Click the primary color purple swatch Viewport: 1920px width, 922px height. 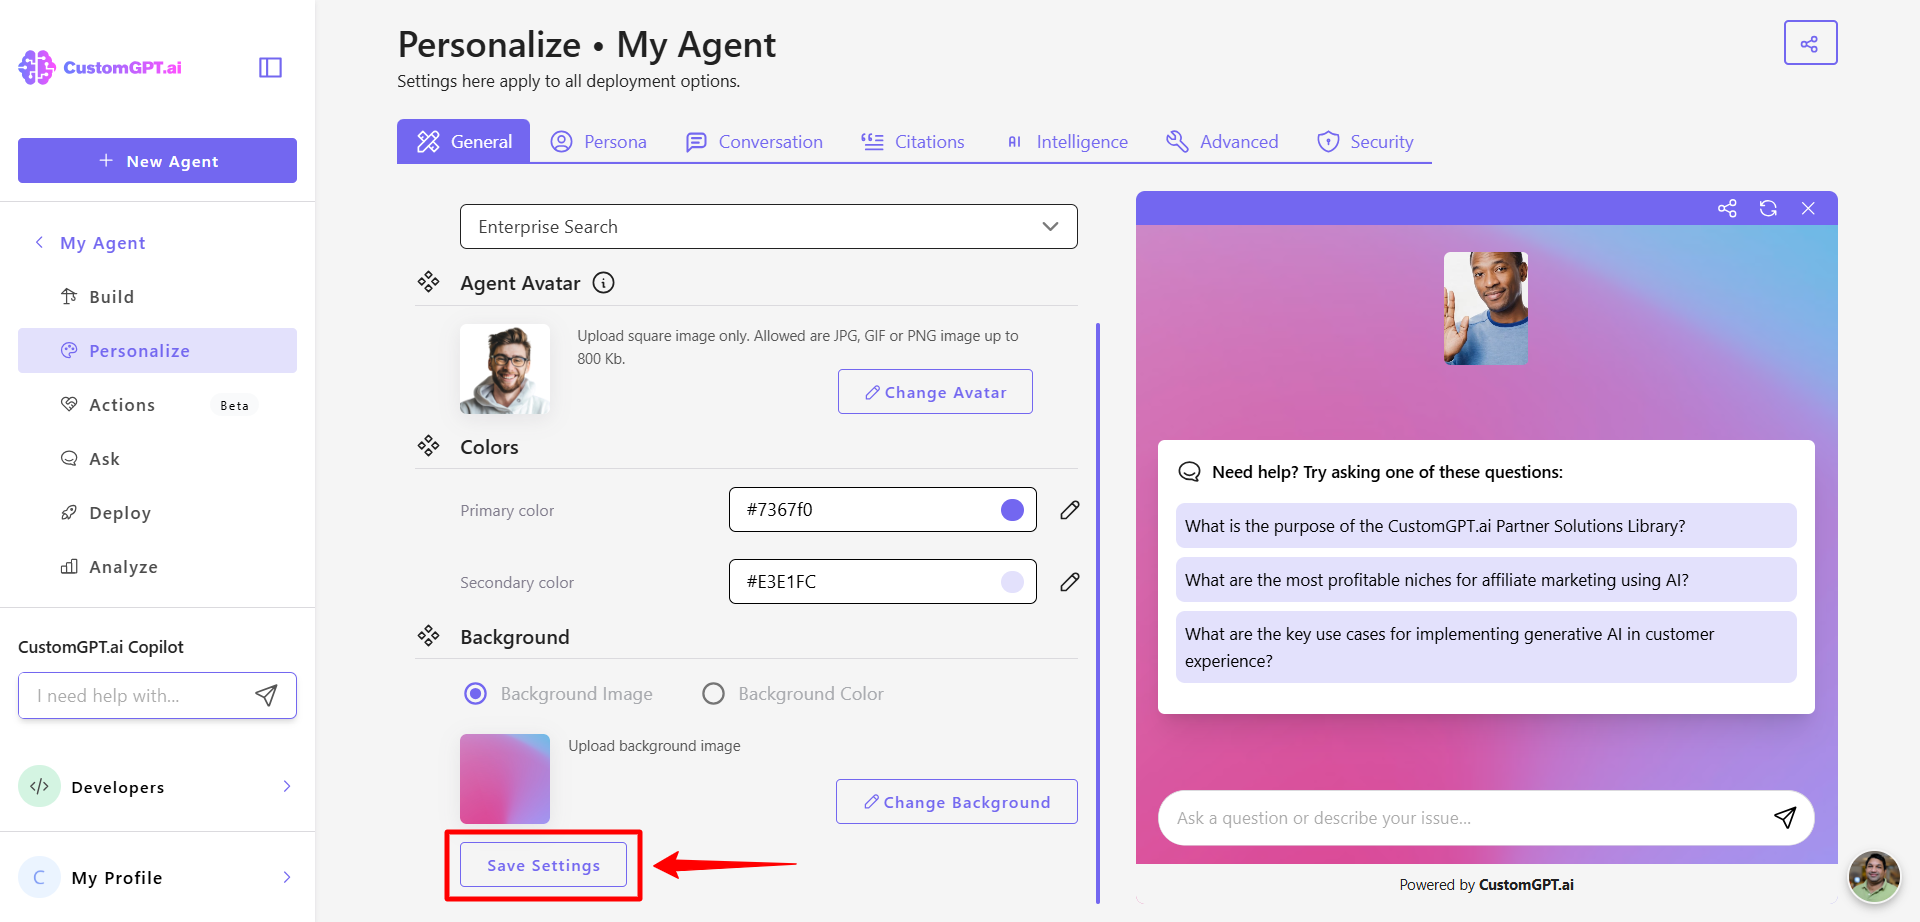coord(1012,510)
